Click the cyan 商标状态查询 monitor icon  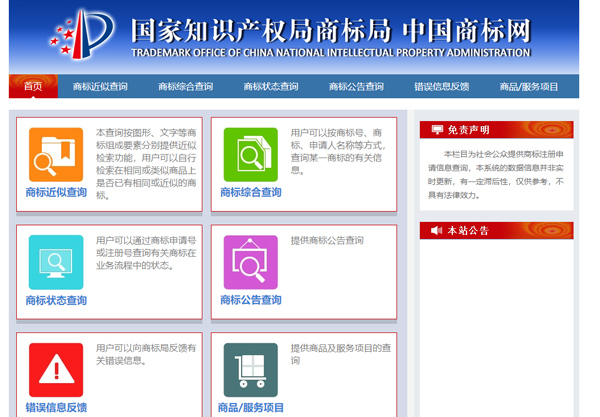(x=56, y=262)
